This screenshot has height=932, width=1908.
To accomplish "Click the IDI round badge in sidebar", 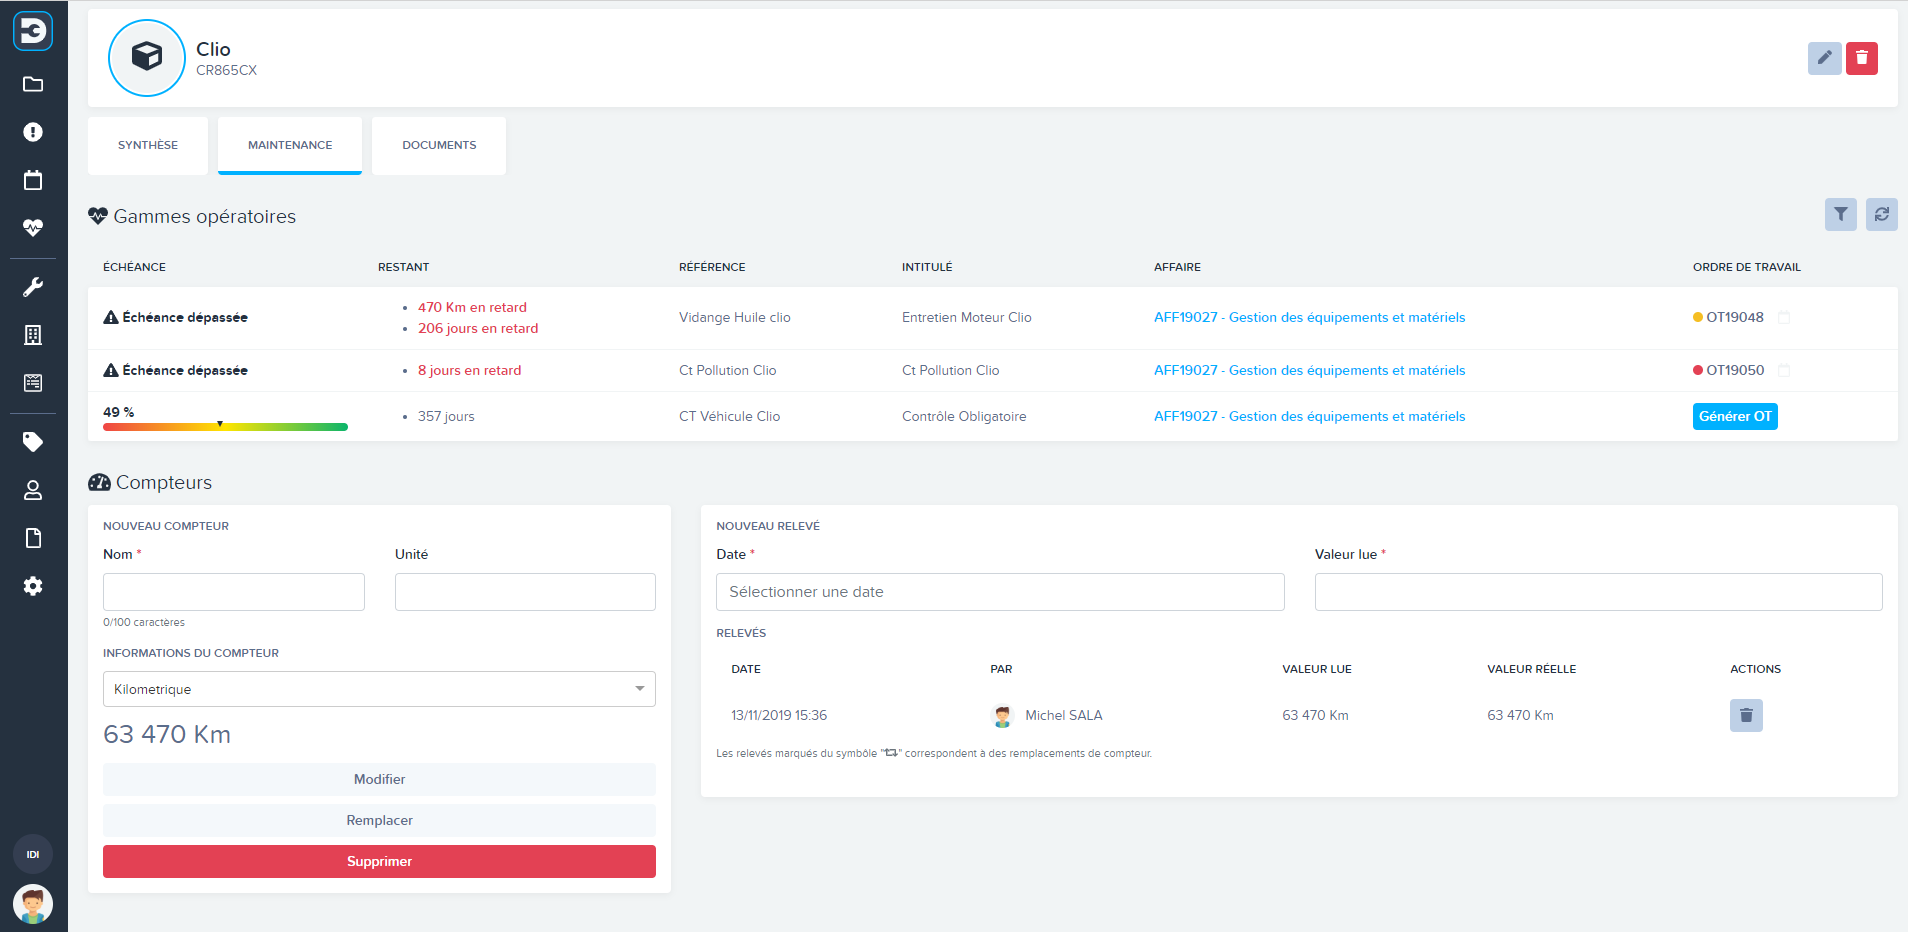I will (x=33, y=854).
